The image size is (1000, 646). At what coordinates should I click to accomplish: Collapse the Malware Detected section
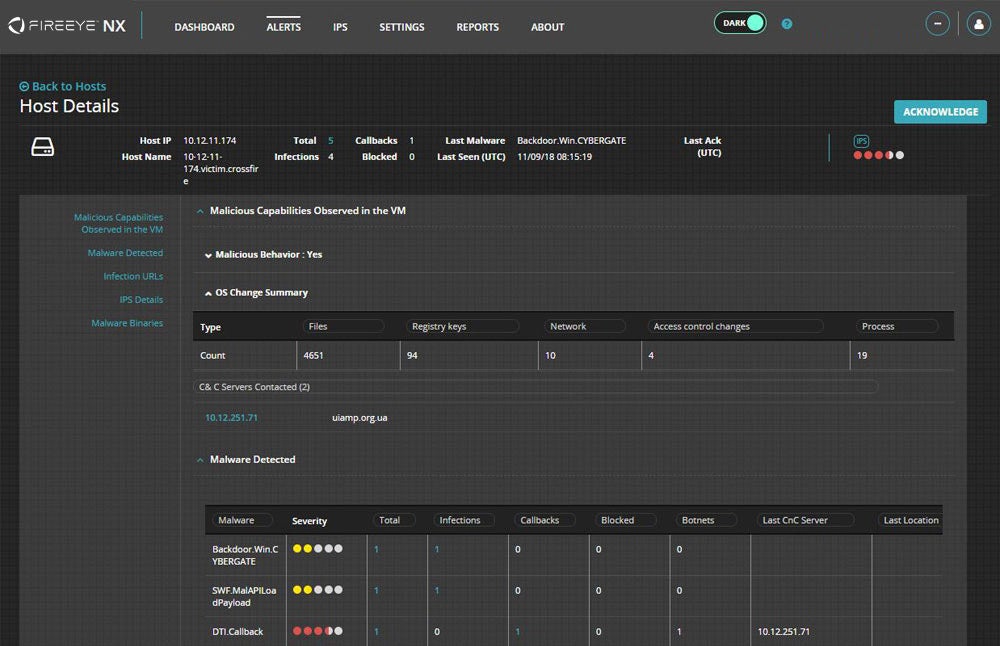click(200, 459)
